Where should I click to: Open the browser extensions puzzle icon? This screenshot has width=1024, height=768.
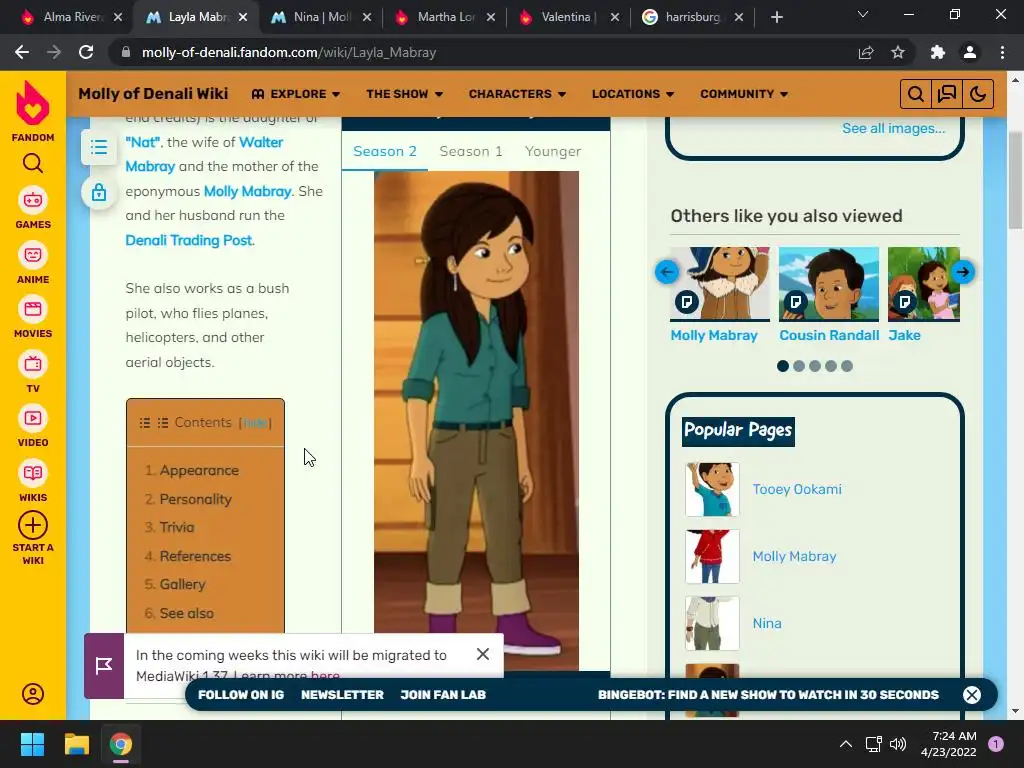click(x=938, y=52)
